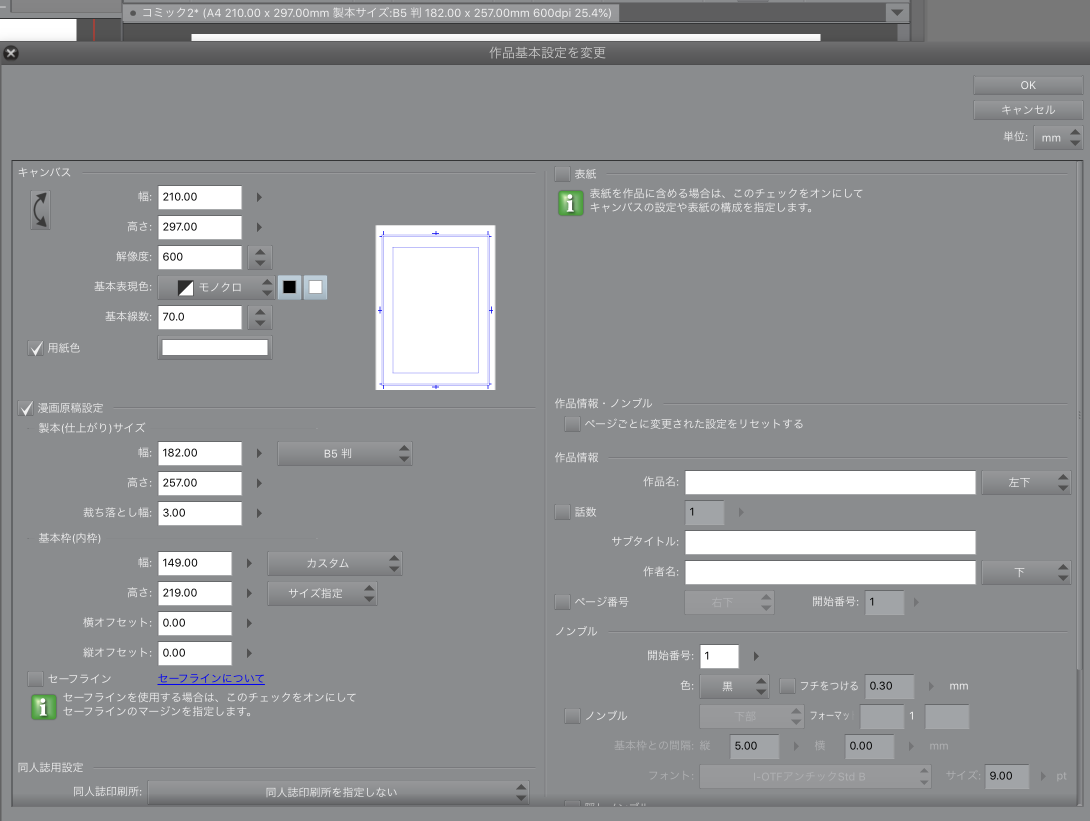Open the document tab list dropdown arrow
This screenshot has width=1090, height=821.
(x=896, y=13)
